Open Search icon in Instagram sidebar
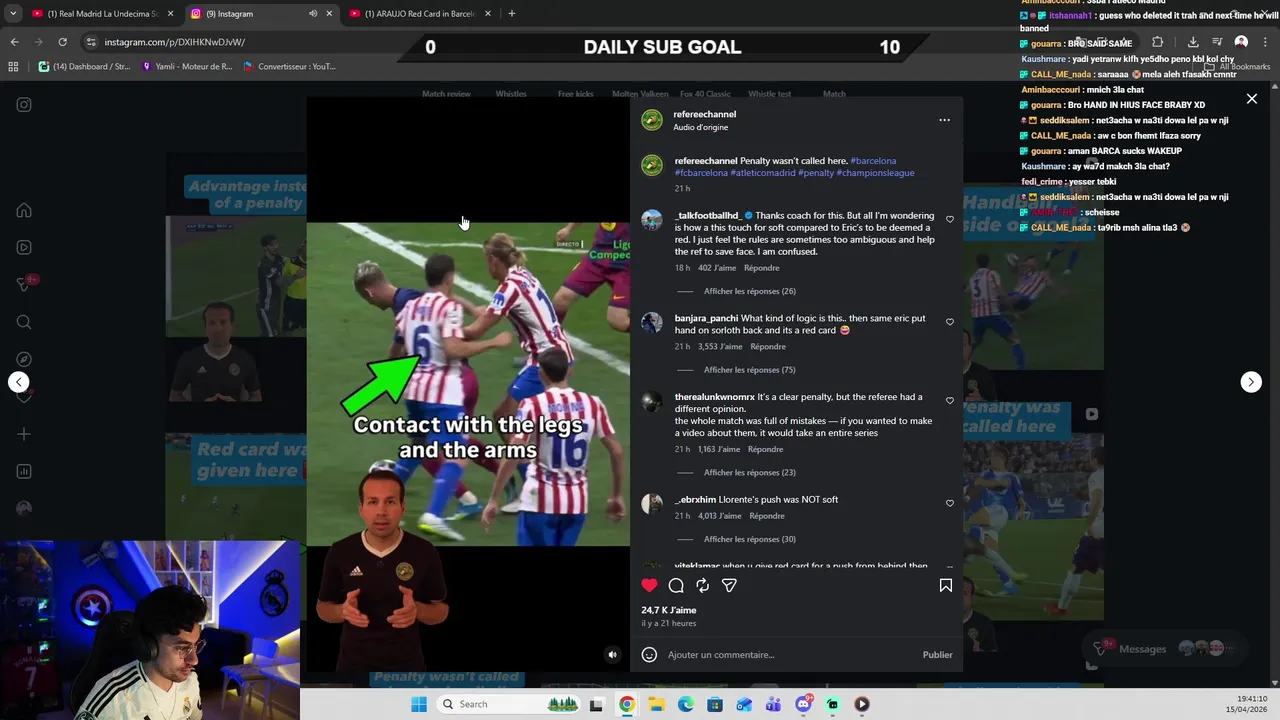 24,322
